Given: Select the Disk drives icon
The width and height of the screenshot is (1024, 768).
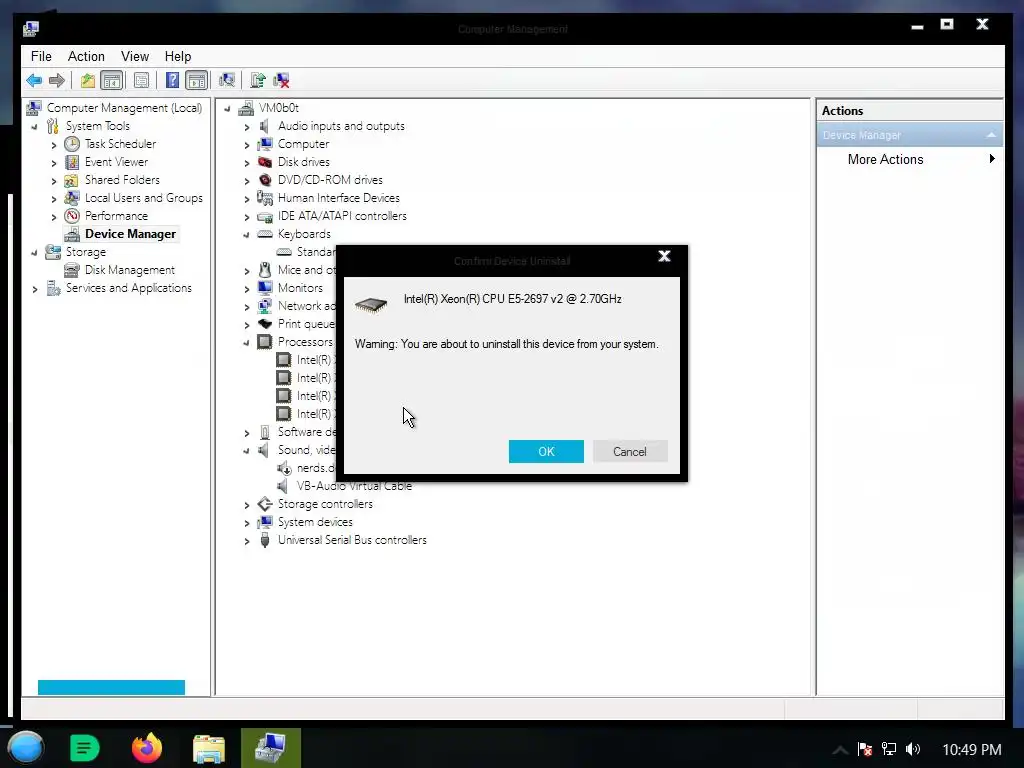Looking at the screenshot, I should 264,162.
